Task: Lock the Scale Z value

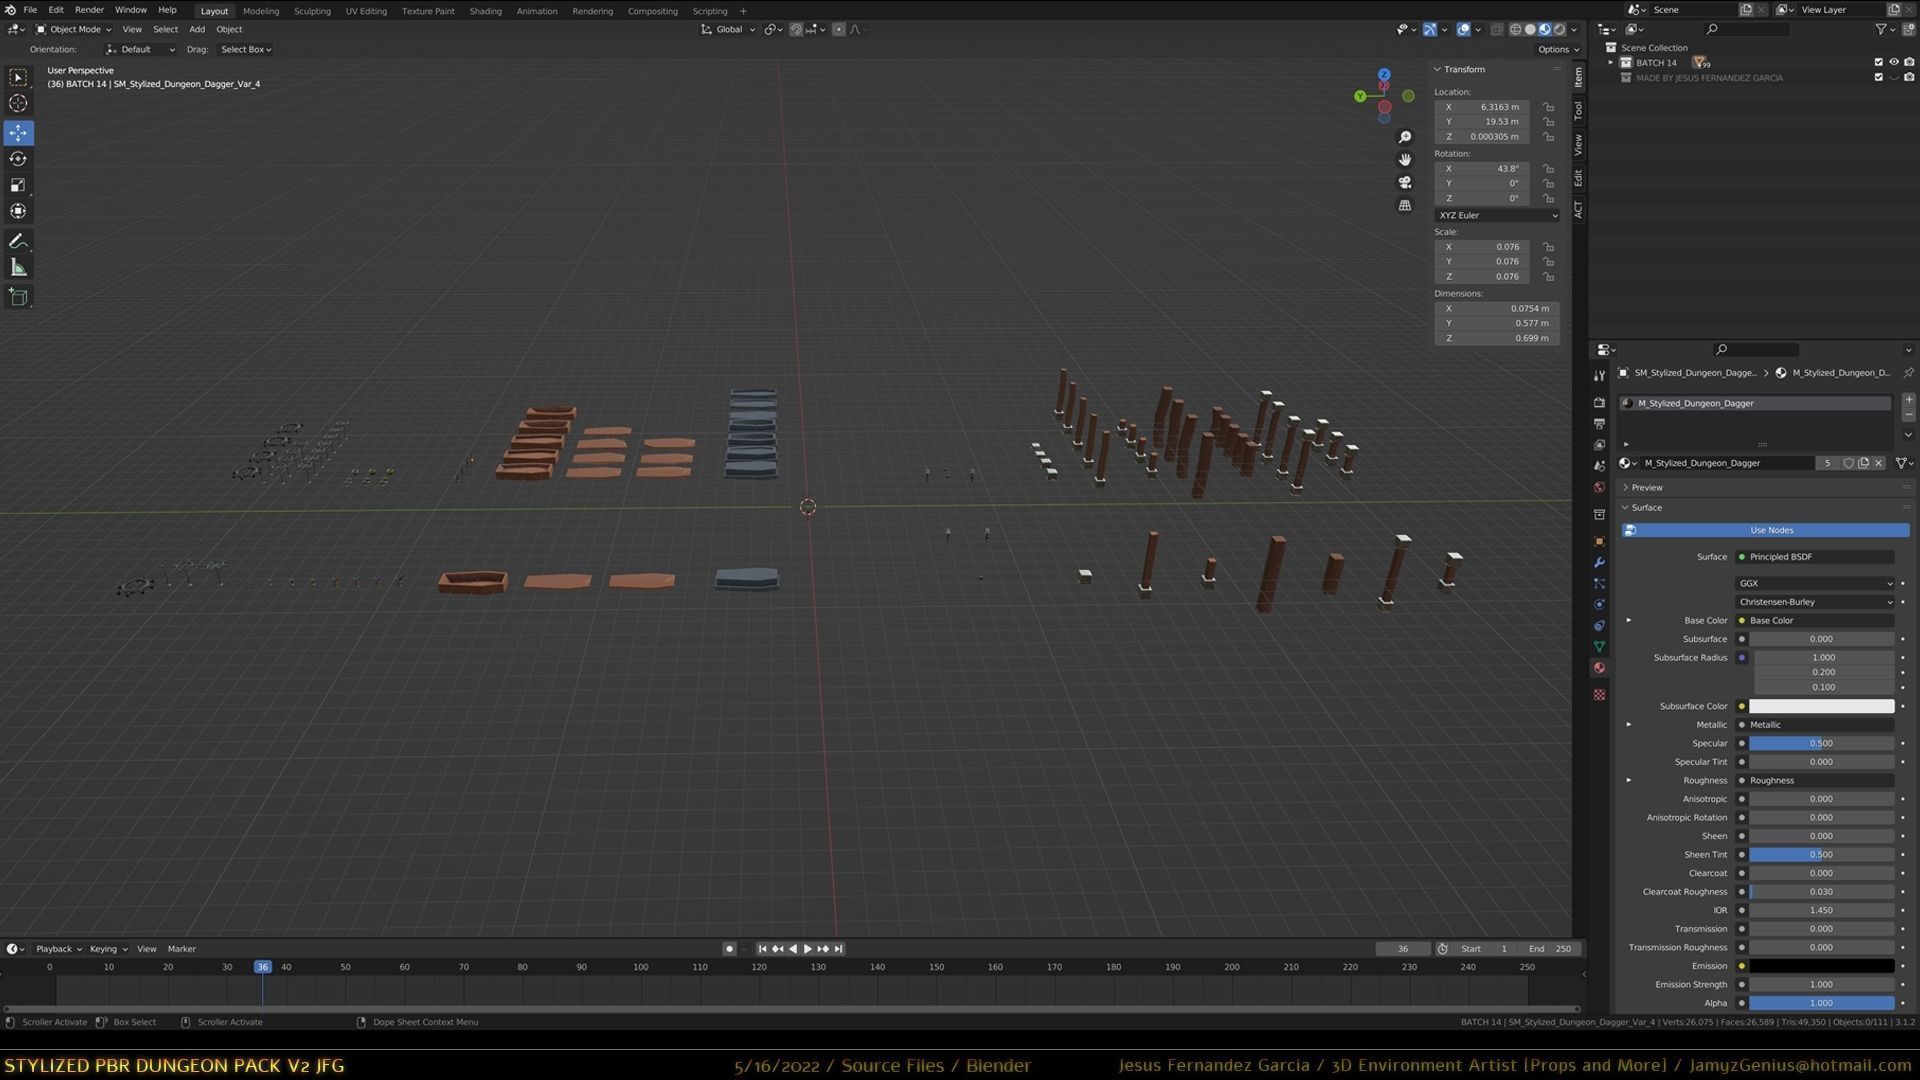Action: (x=1548, y=277)
